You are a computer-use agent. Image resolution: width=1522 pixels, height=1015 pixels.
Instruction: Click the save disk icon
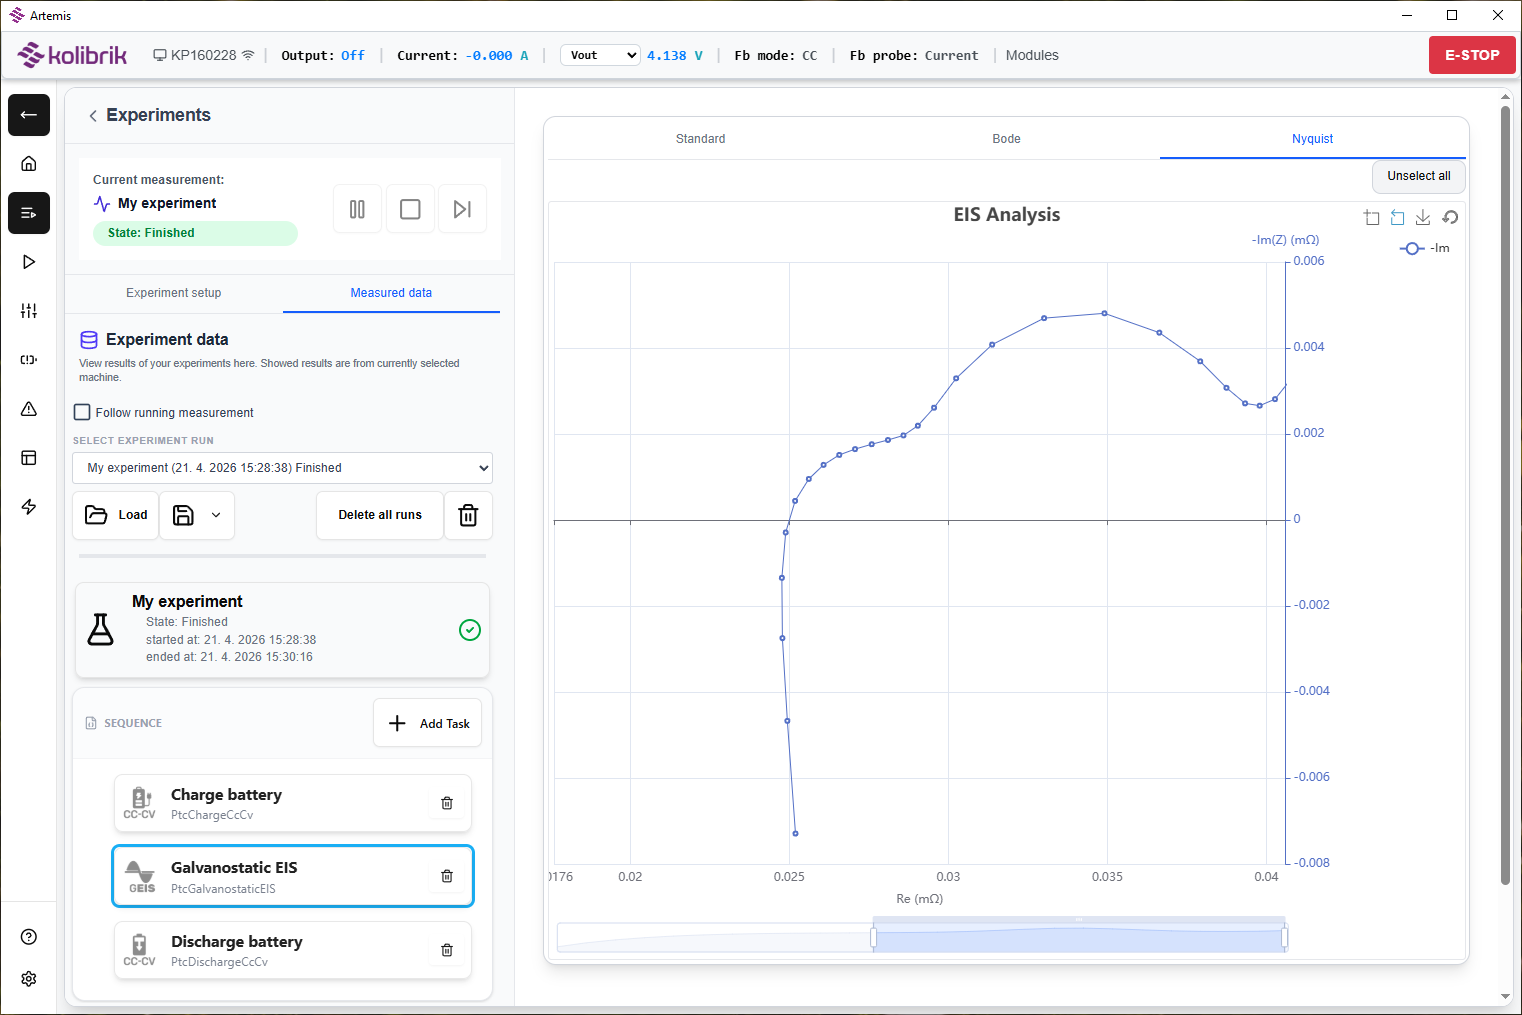[x=183, y=515]
